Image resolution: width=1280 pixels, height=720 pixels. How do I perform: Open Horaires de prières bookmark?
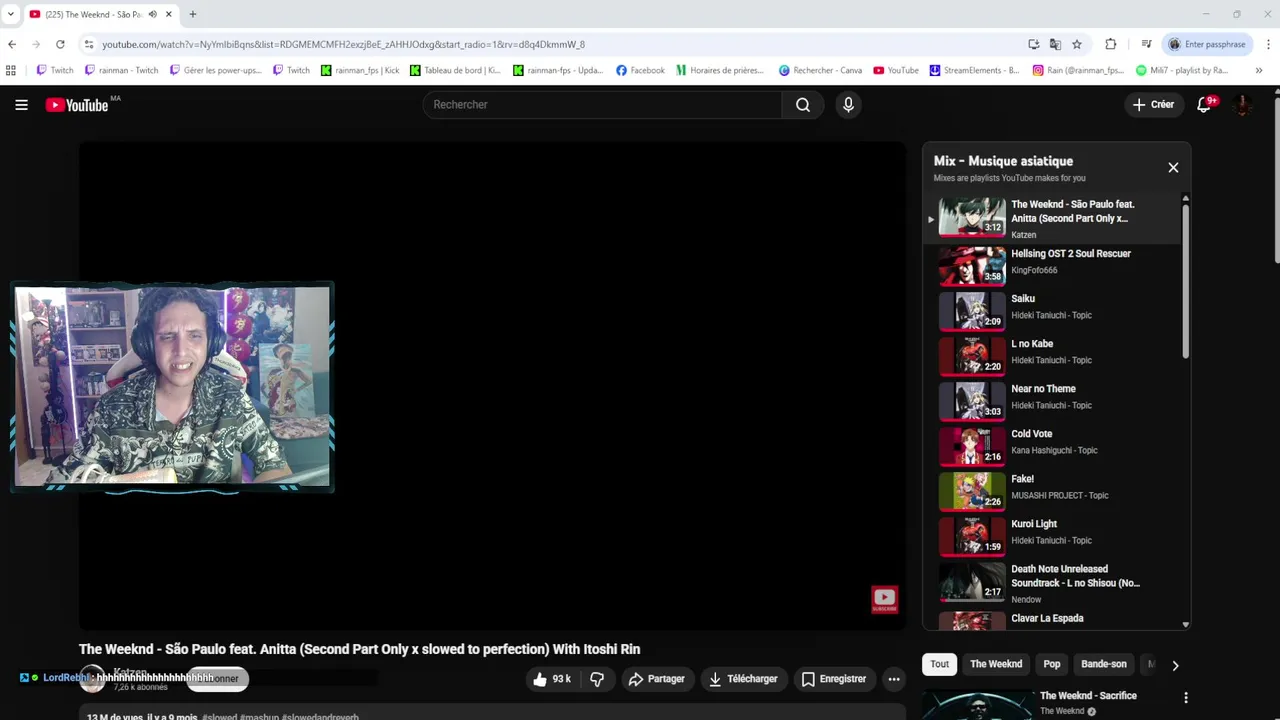pyautogui.click(x=720, y=70)
